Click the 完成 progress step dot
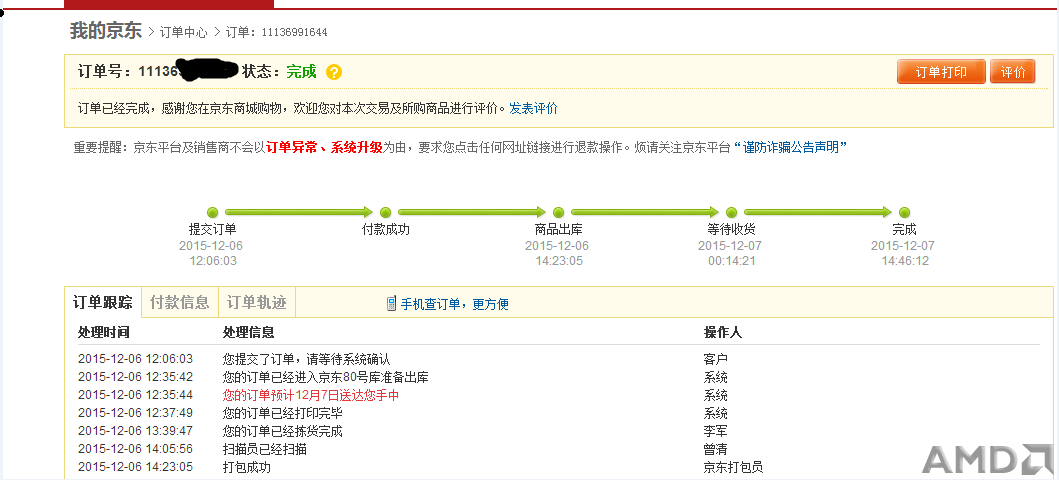This screenshot has width=1059, height=480. pyautogui.click(x=904, y=213)
